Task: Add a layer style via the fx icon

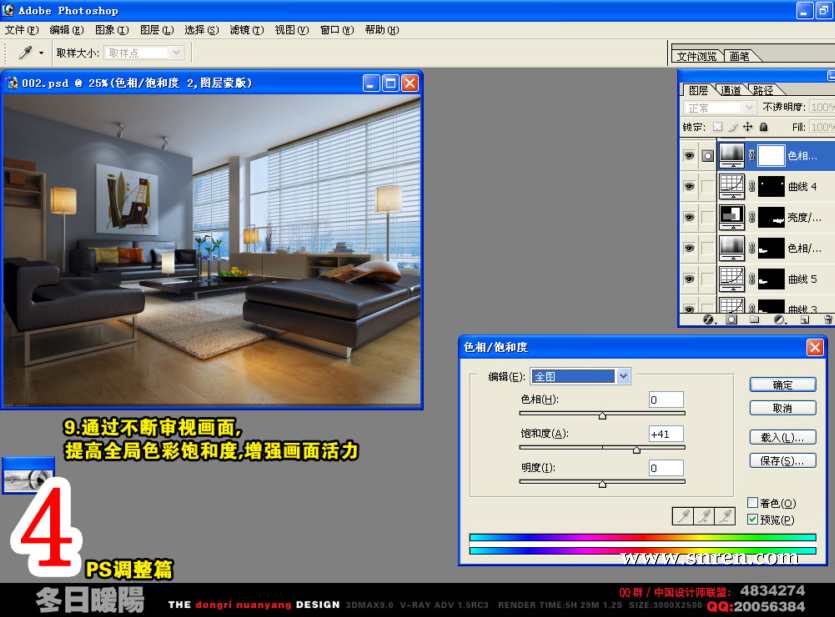Action: (708, 319)
